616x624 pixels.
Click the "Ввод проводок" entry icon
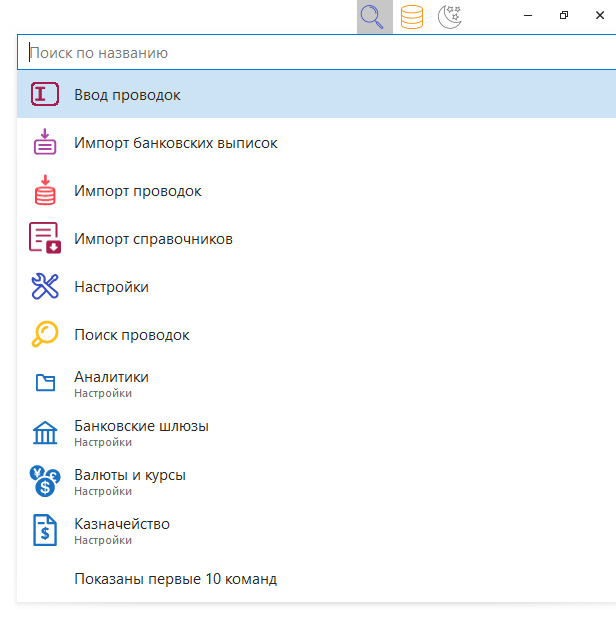pyautogui.click(x=45, y=95)
